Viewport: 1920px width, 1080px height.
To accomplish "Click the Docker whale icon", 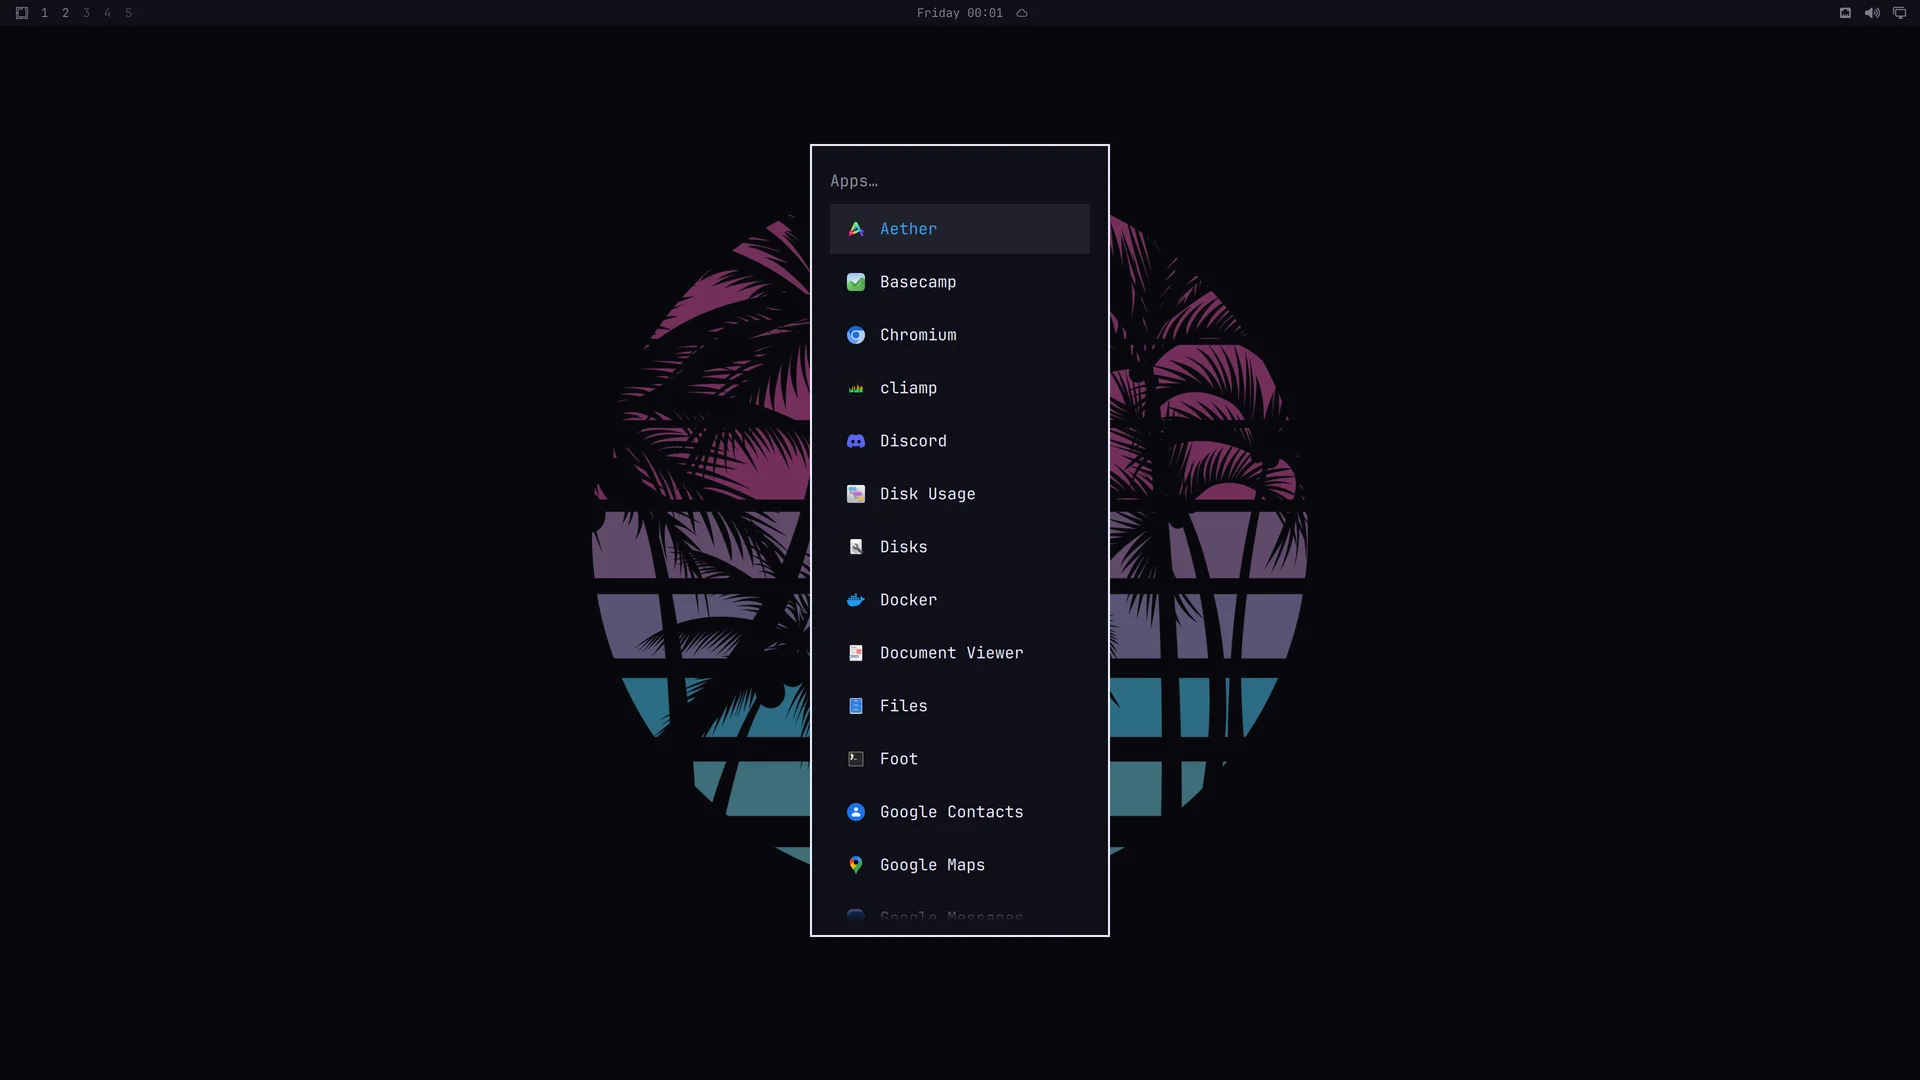I will (856, 600).
